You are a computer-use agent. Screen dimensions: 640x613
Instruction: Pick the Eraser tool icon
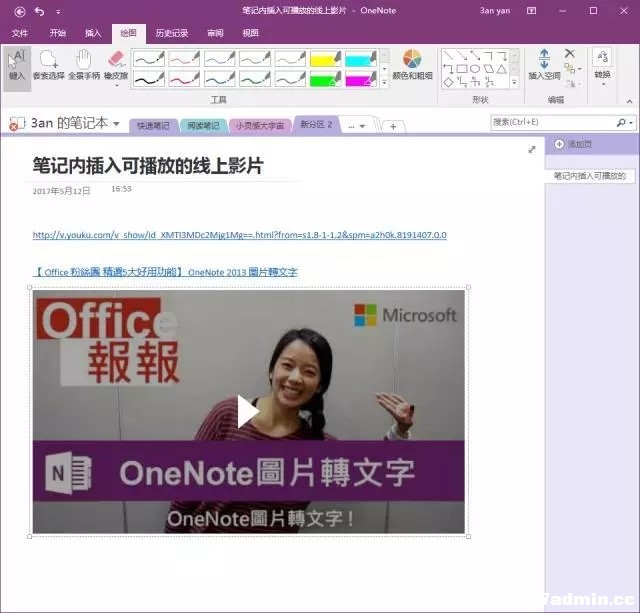click(116, 59)
